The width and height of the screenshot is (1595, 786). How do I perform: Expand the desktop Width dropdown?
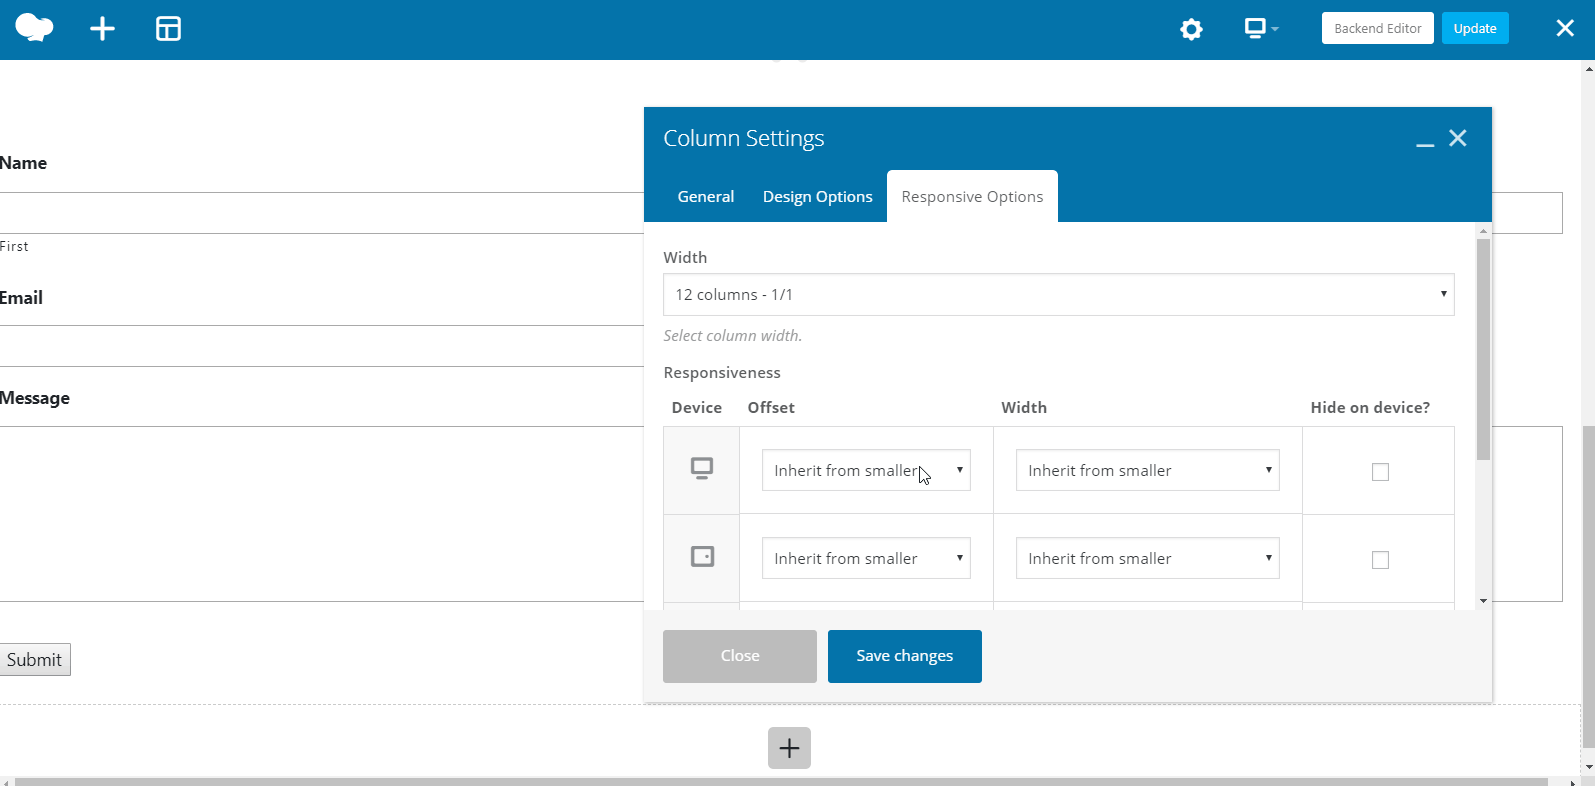(x=1147, y=470)
